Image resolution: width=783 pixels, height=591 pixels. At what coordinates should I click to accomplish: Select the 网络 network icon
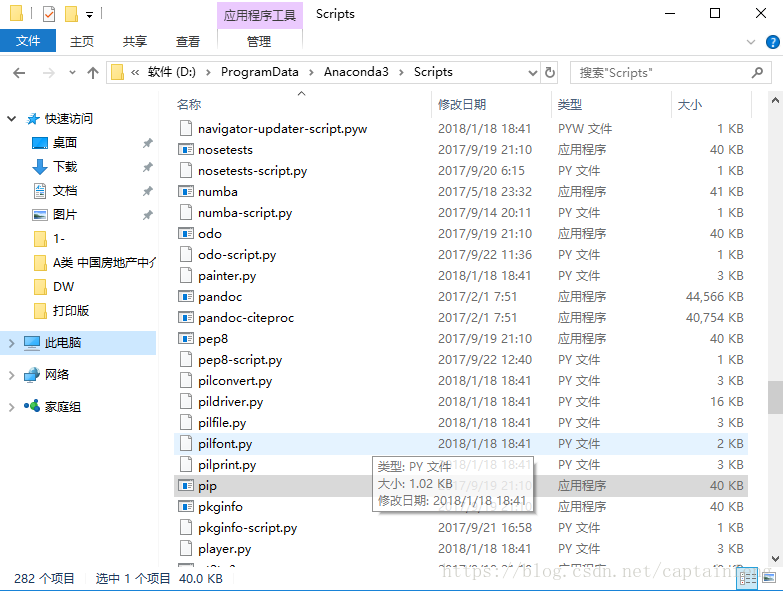click(32, 374)
